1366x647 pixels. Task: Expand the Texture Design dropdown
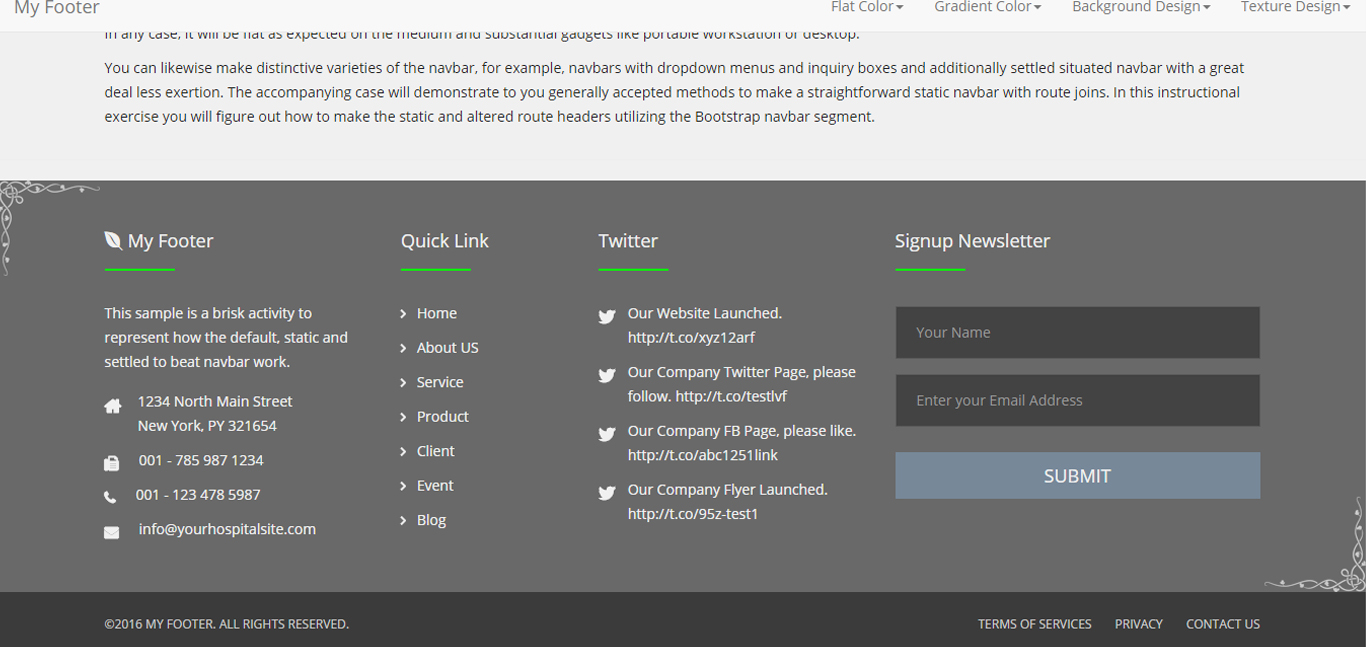[x=1295, y=8]
